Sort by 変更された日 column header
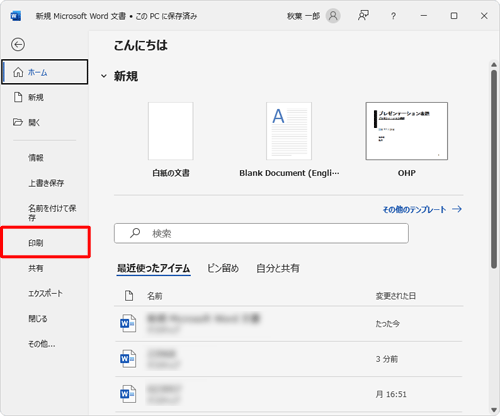This screenshot has height=416, width=500. pos(396,296)
